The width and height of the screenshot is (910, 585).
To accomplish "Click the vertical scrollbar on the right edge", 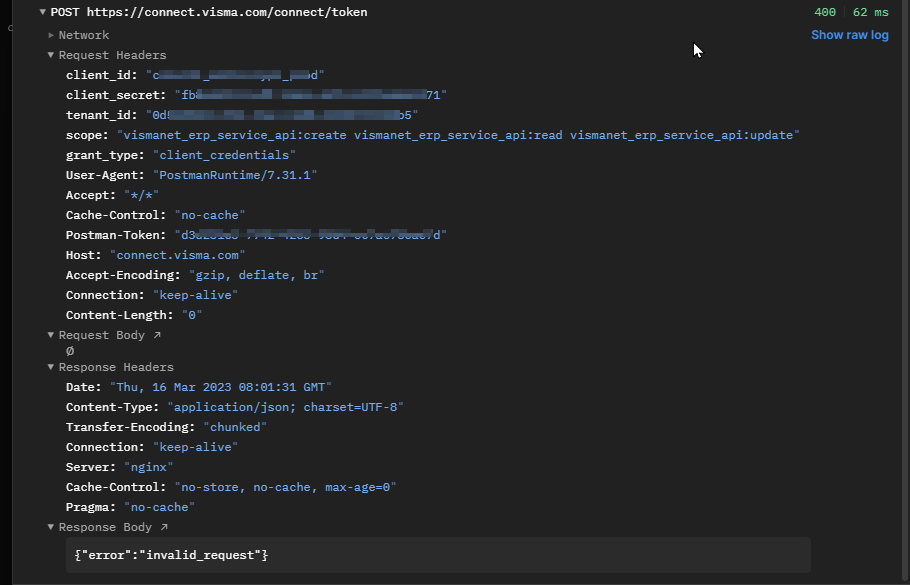I will (905, 290).
